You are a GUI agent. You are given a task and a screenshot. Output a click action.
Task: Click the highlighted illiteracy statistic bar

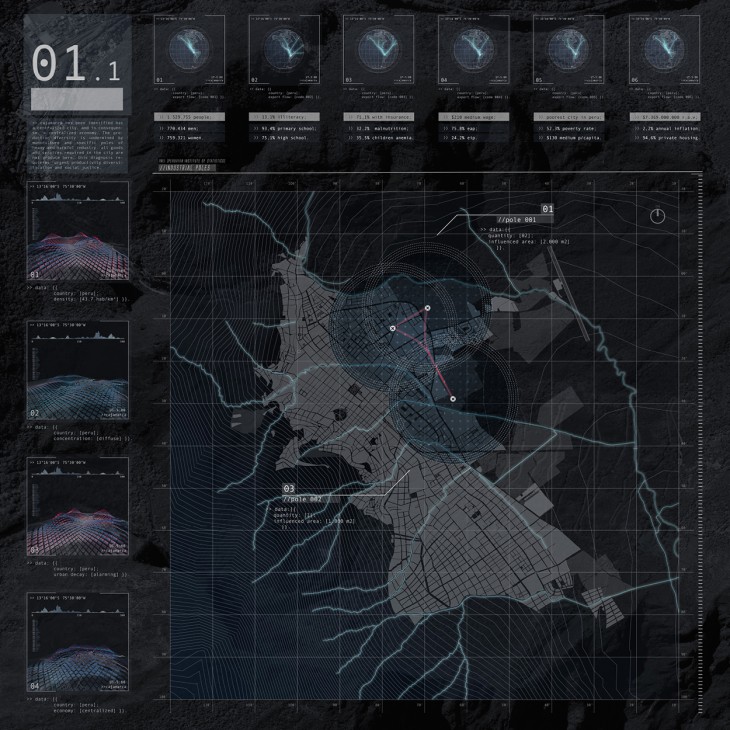coord(284,117)
